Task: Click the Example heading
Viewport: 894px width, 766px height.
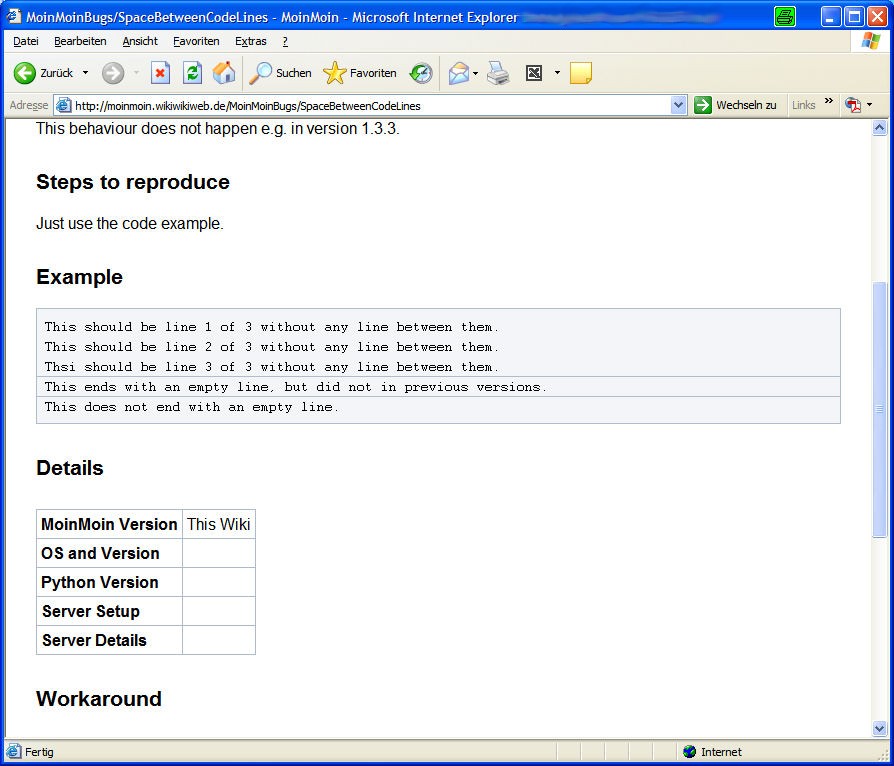Action: coord(79,277)
